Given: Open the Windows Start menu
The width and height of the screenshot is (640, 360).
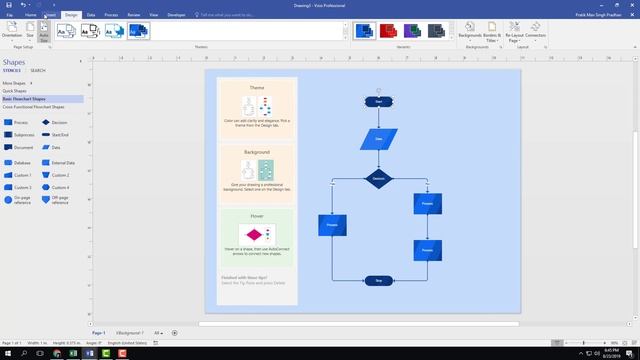Looking at the screenshot, I should click(x=8, y=353).
